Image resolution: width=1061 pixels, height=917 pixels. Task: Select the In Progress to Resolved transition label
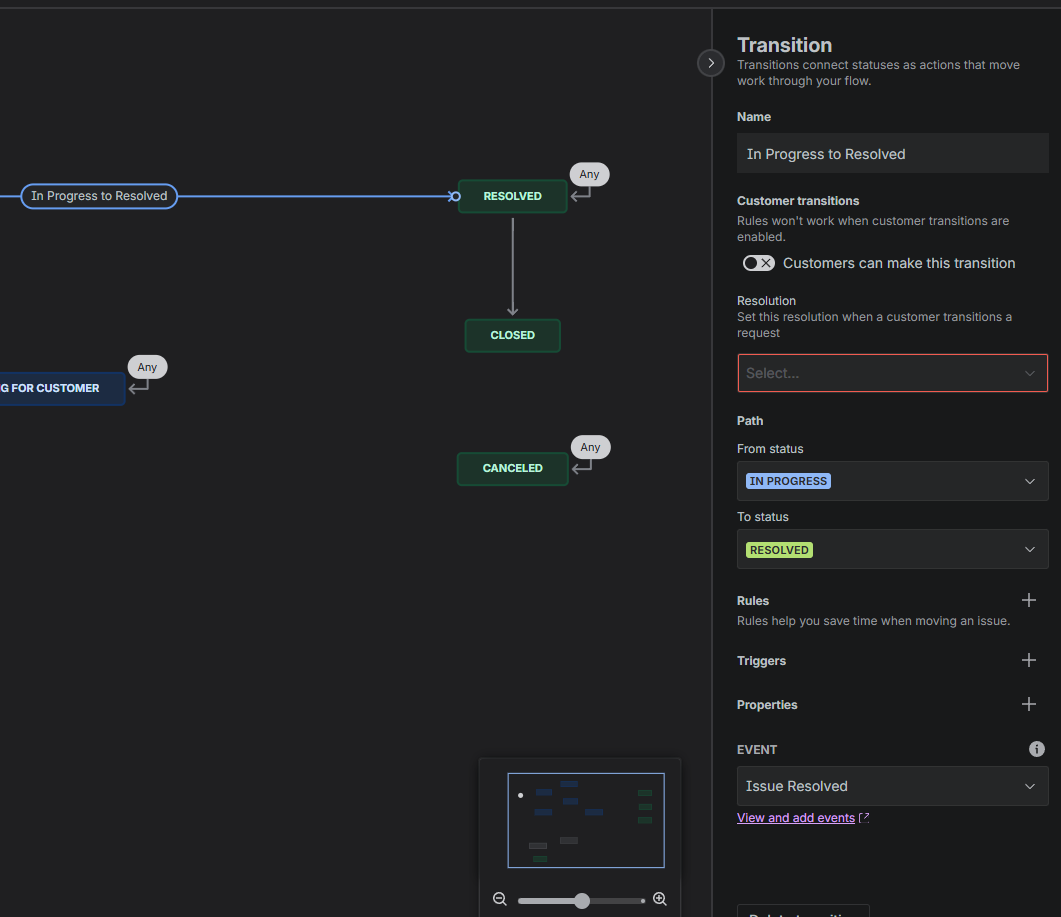click(x=99, y=196)
